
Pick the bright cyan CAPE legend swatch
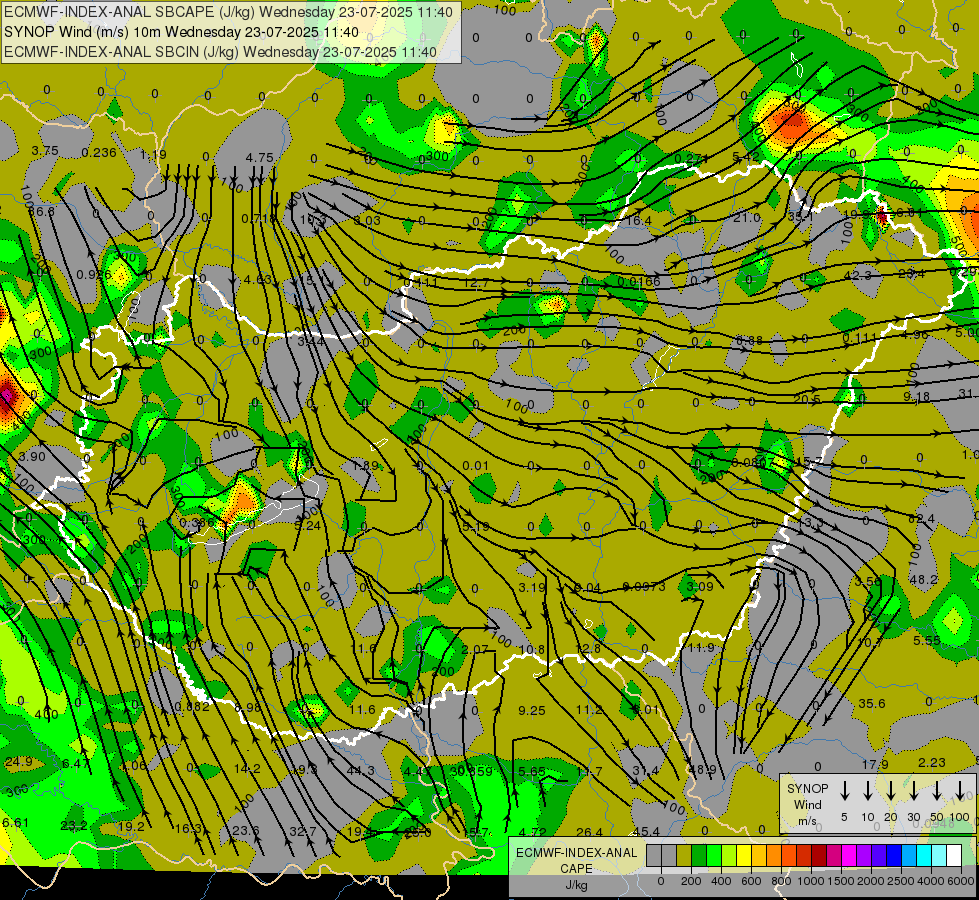923,856
